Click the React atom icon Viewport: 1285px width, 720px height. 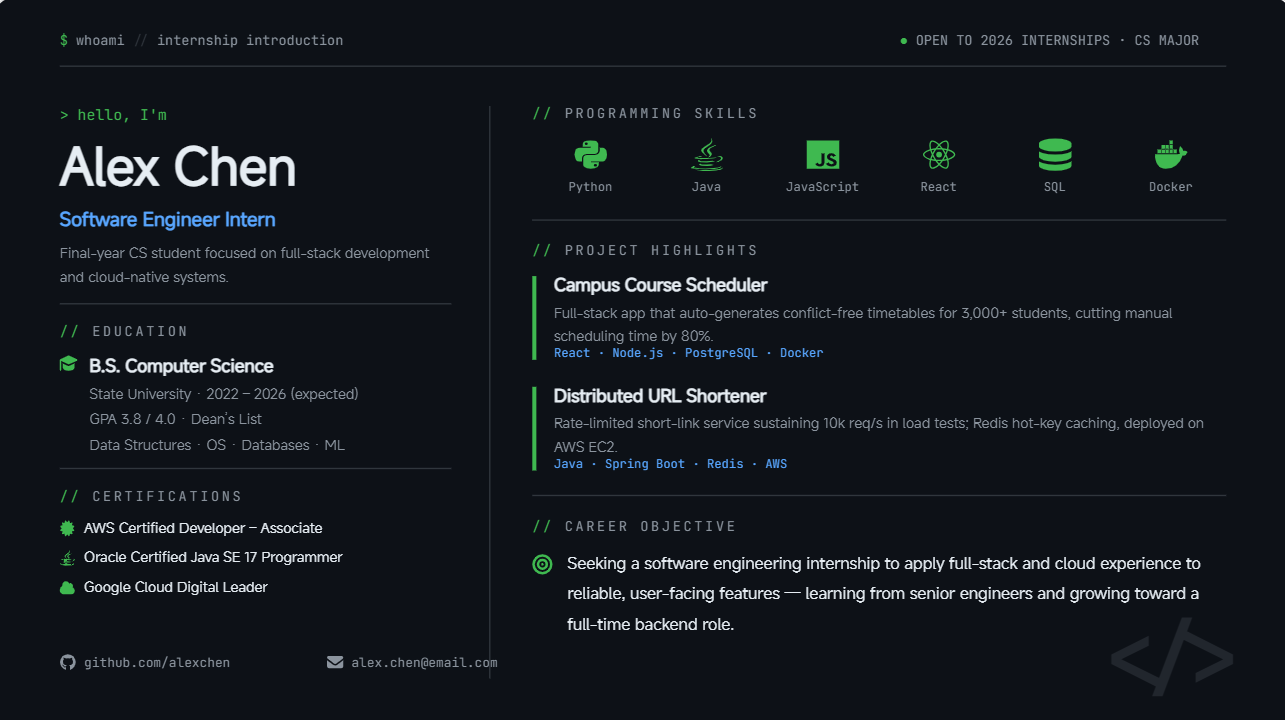tap(938, 155)
